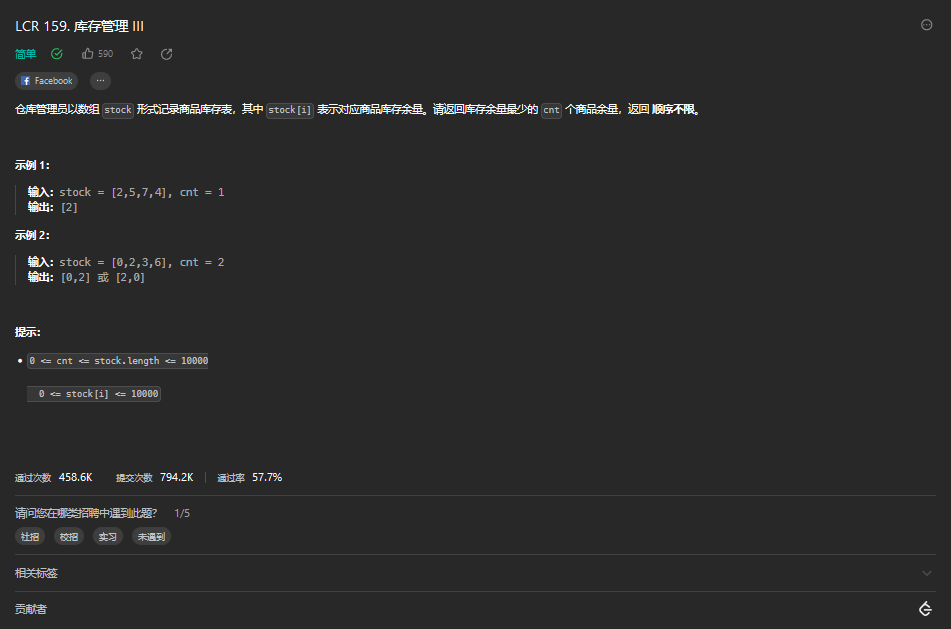Open the feedback icon in the top-right corner

[926, 25]
